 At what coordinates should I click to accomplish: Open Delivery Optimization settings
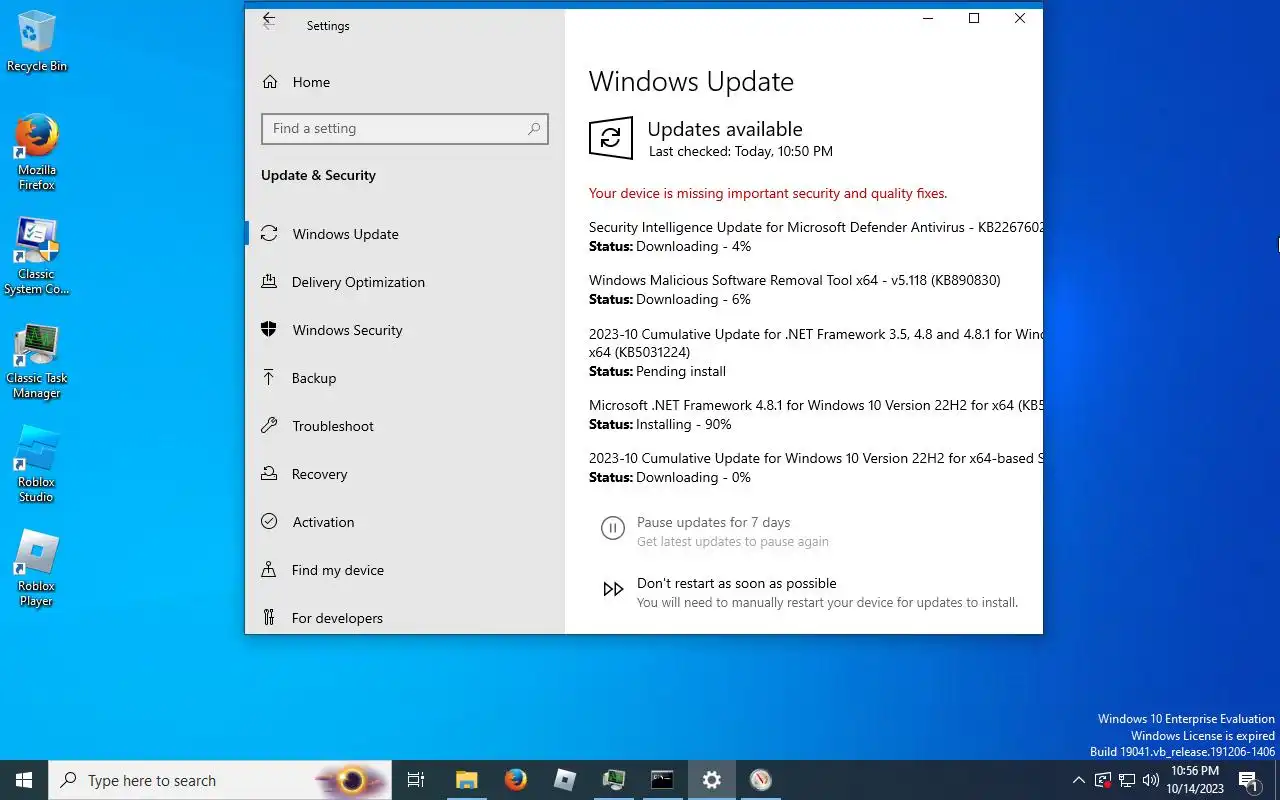point(405,282)
